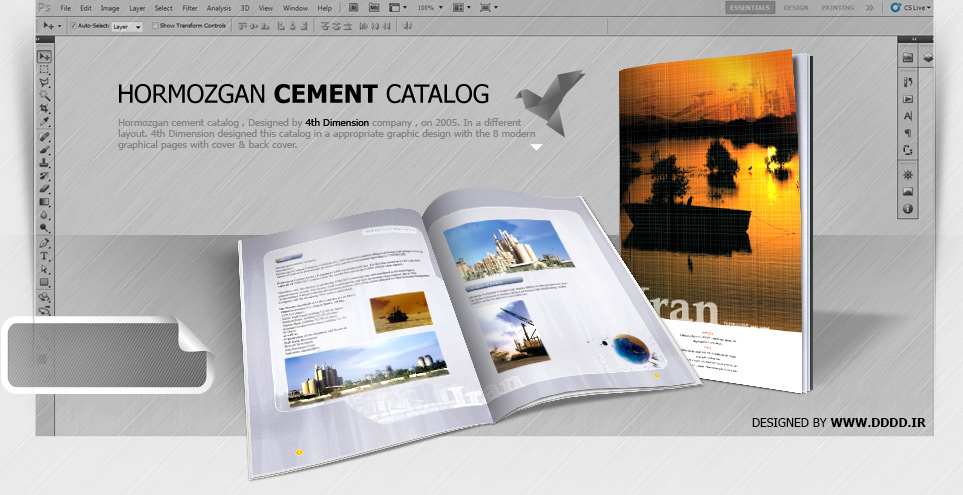Open the Layer menu

tap(138, 9)
